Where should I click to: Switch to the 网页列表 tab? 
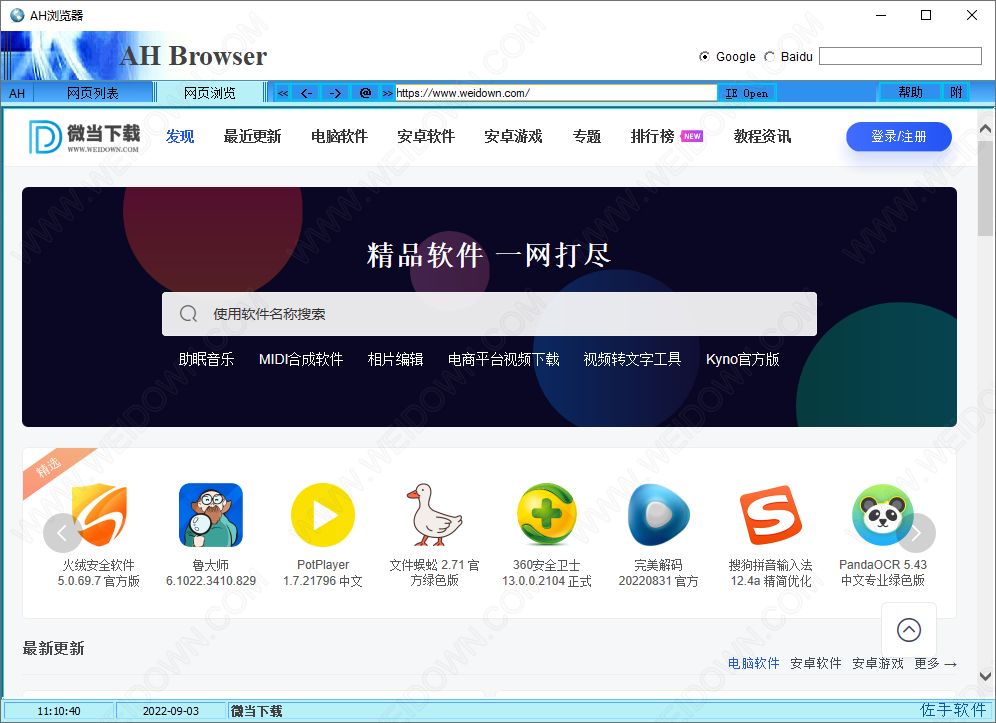(x=93, y=93)
